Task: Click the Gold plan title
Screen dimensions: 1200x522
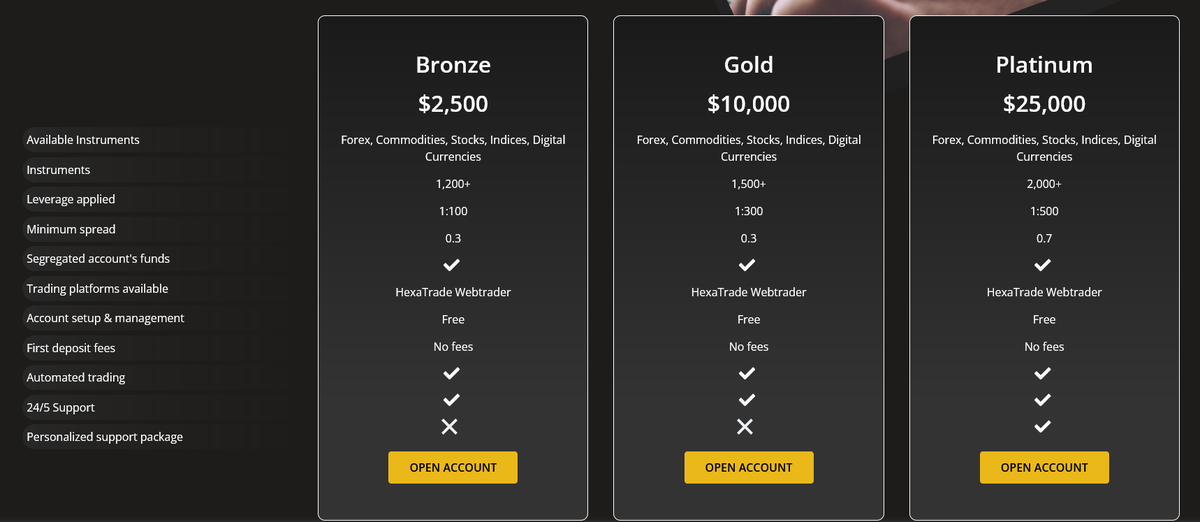Action: (749, 65)
